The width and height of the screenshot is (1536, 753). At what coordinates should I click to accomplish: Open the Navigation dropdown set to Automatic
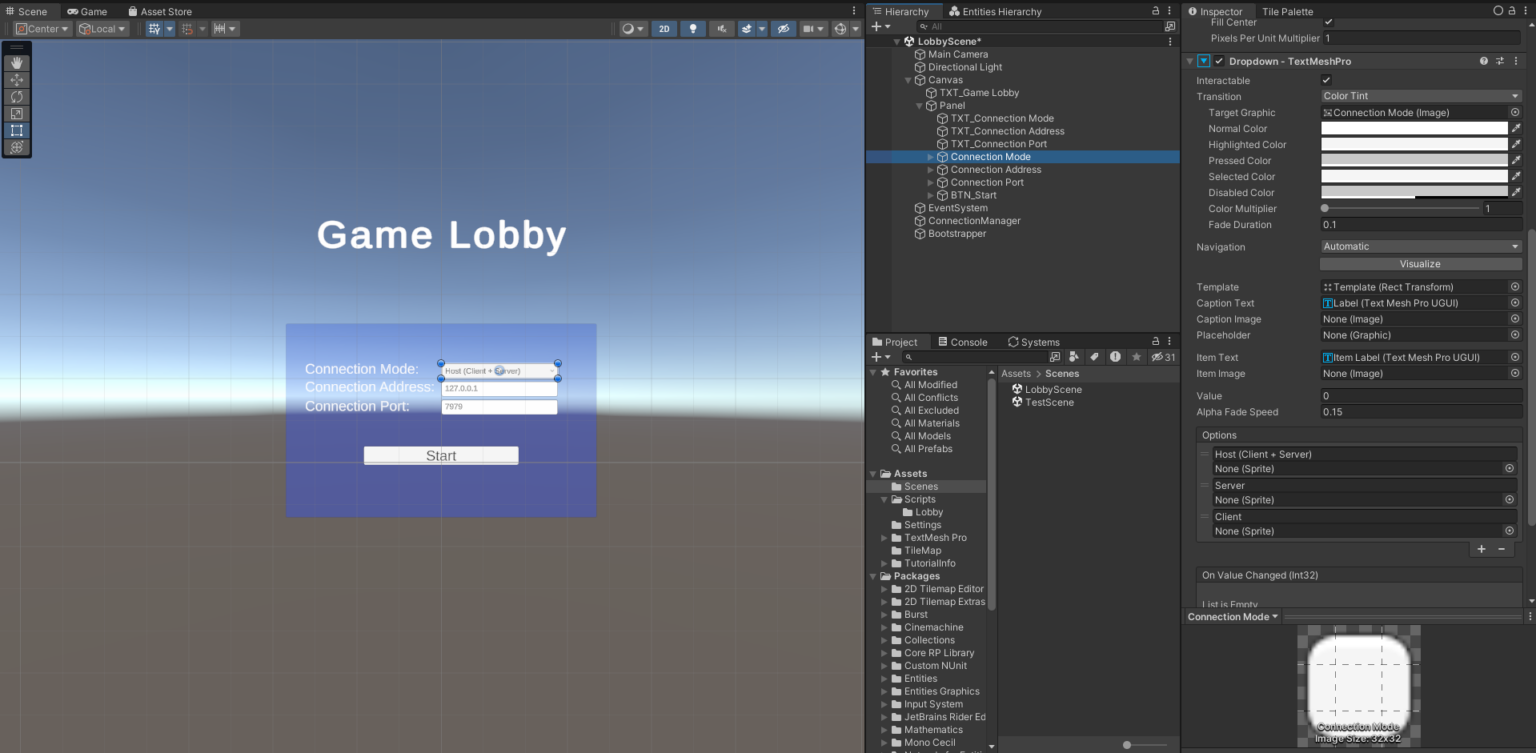1420,246
